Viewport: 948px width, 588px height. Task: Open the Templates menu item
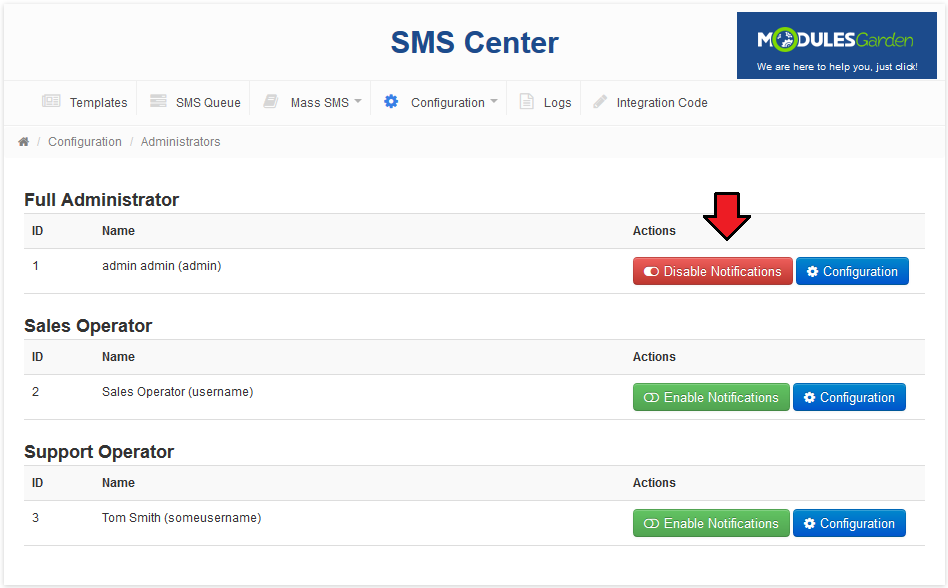[99, 103]
